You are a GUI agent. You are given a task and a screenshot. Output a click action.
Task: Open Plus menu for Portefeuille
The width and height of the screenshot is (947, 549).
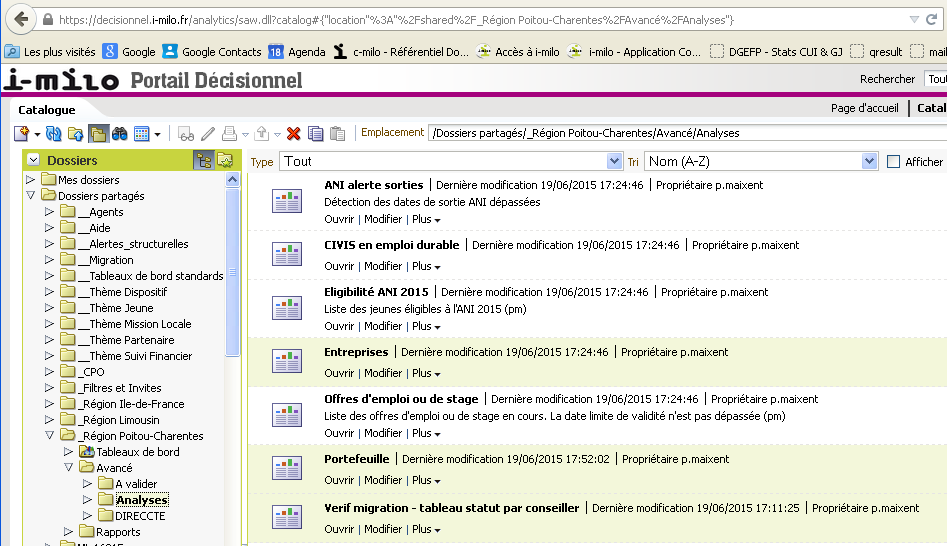coord(426,480)
